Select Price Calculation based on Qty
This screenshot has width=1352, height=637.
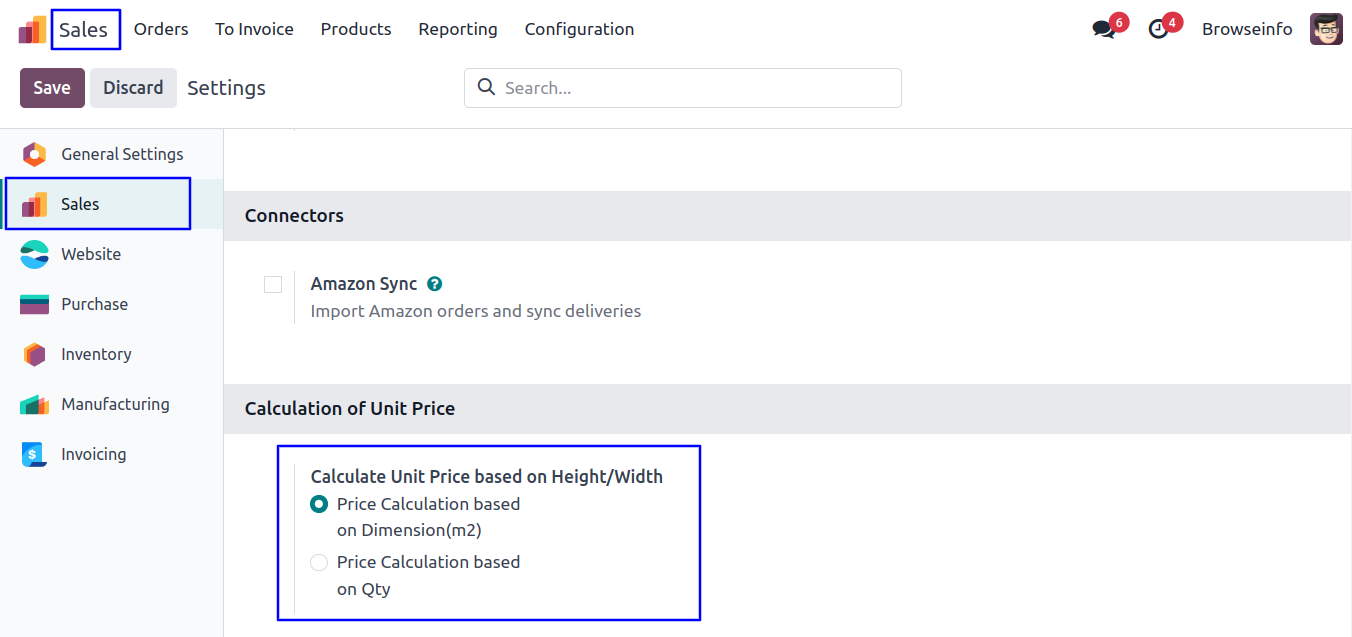coord(319,562)
